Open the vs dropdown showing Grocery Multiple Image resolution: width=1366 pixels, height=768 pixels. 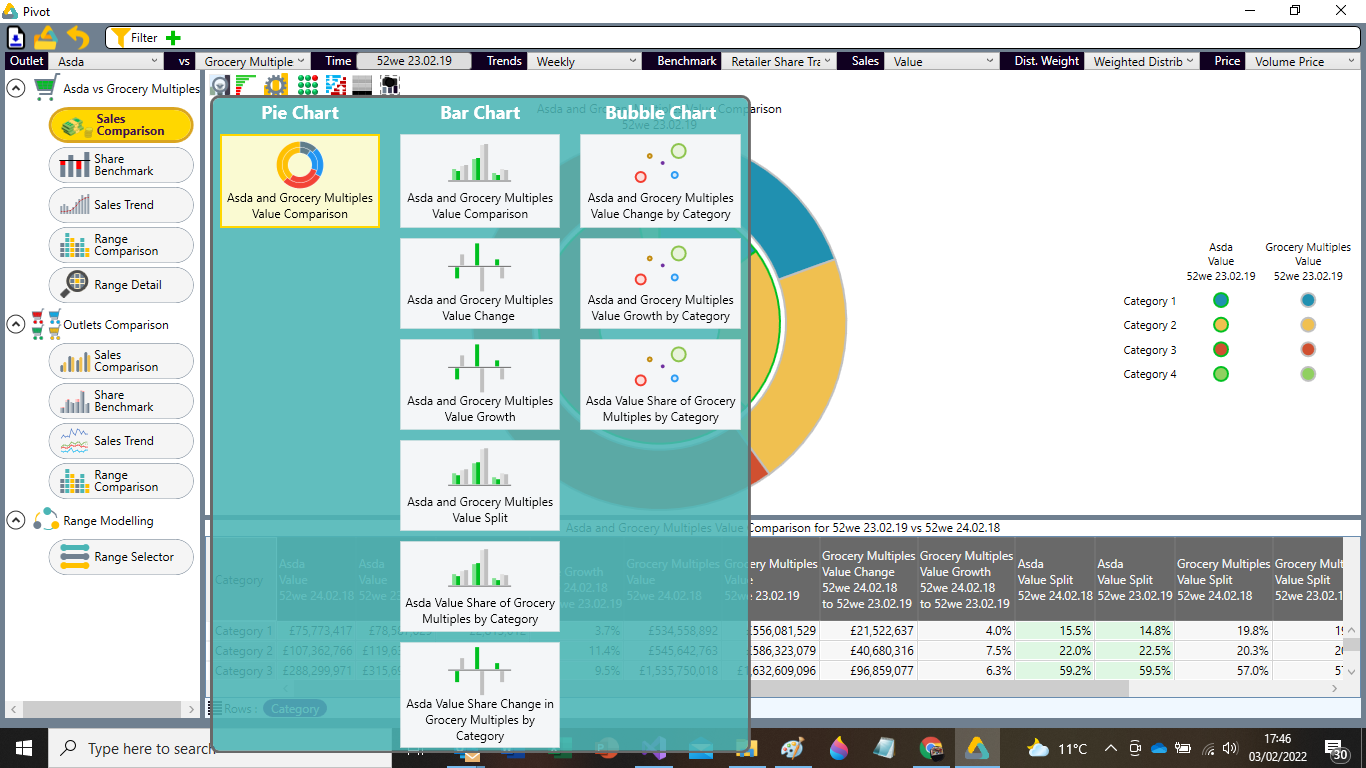(253, 61)
